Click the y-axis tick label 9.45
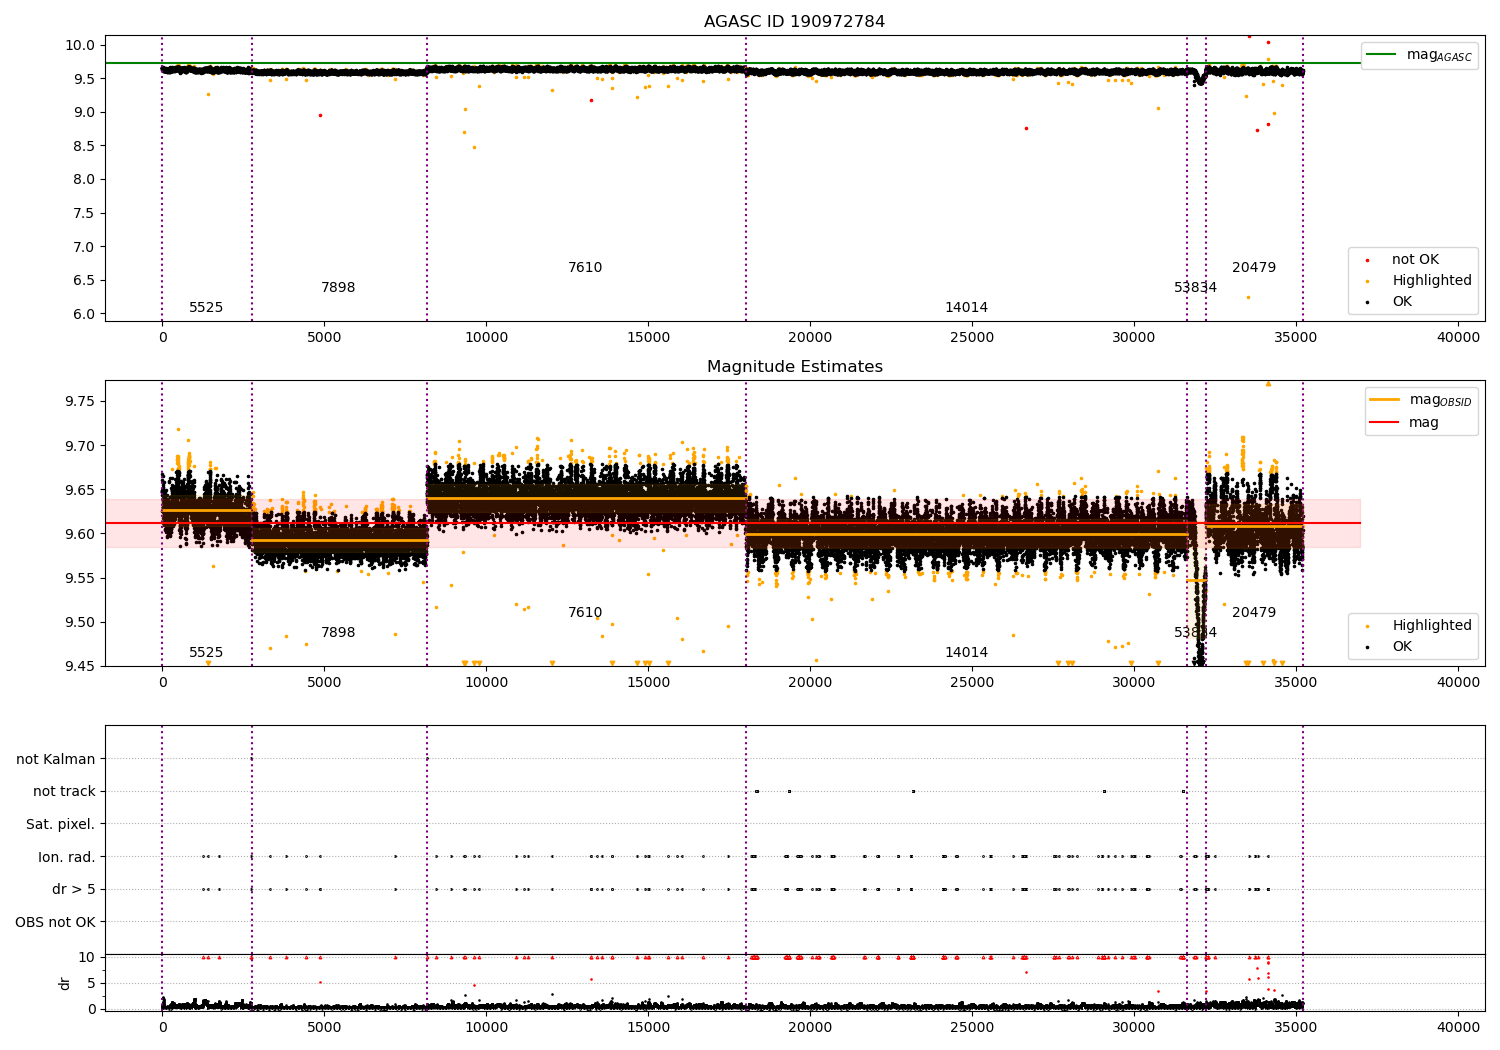This screenshot has width=1500, height=1050. point(80,666)
